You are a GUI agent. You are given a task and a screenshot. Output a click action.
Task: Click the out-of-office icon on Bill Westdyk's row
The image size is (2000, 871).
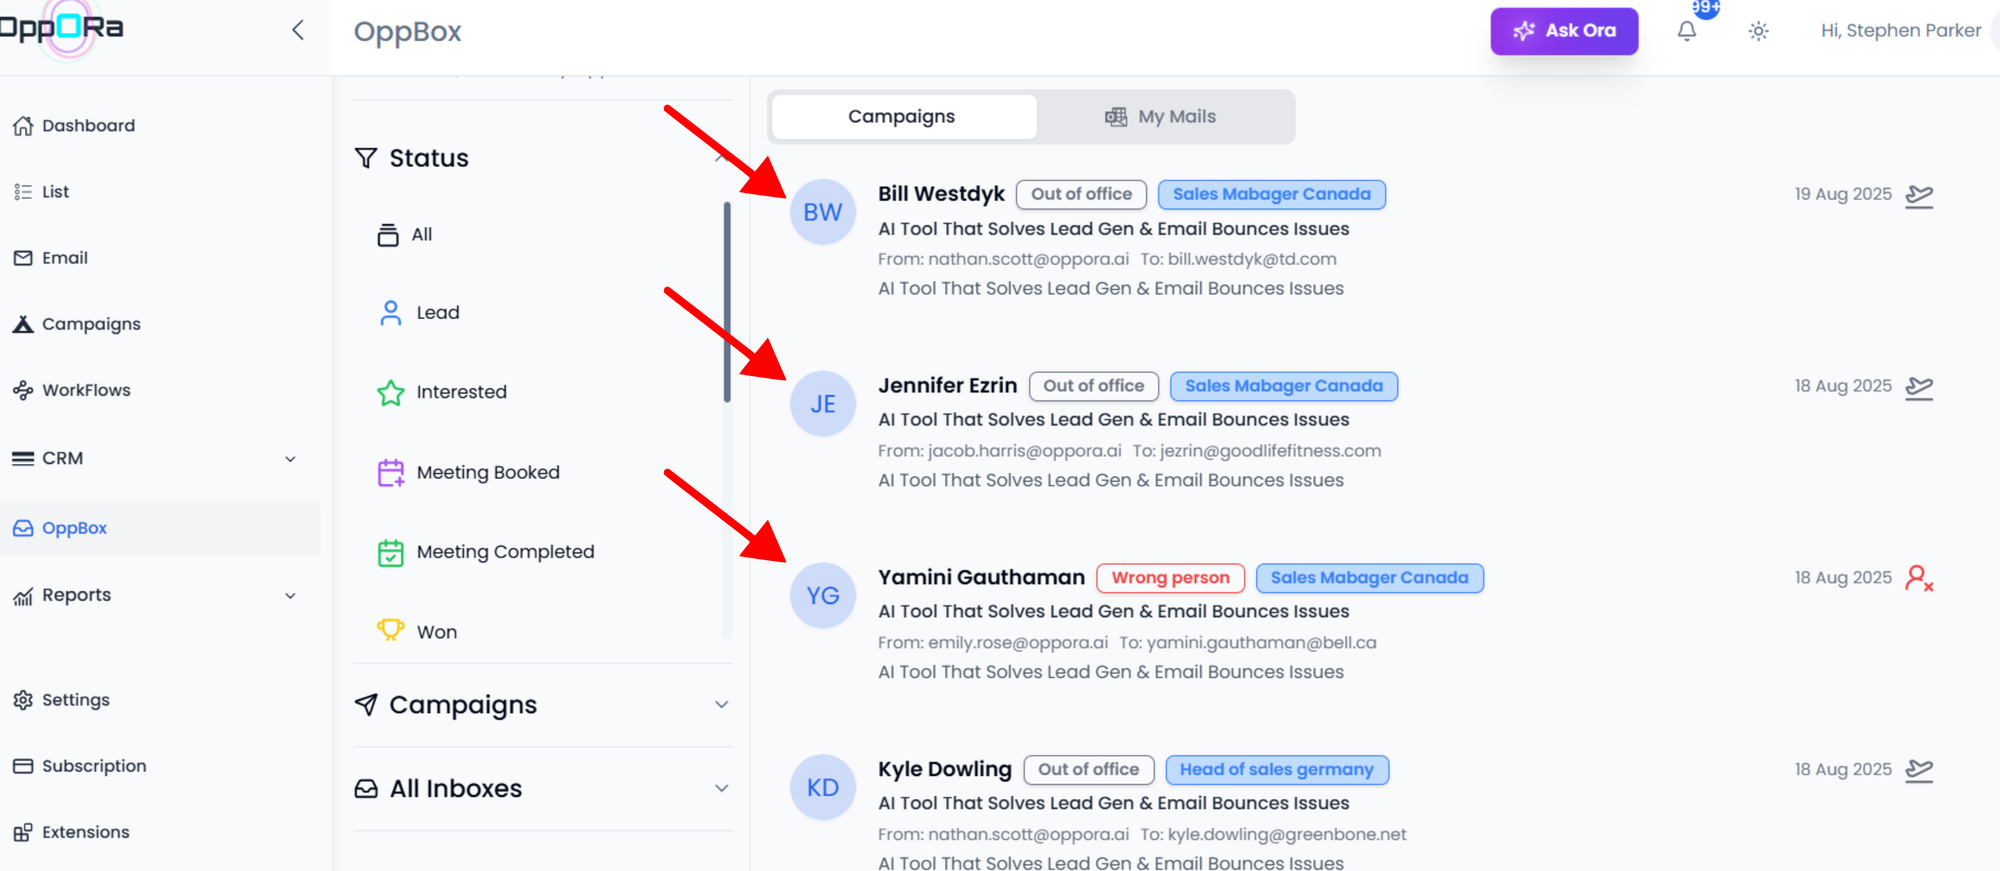coord(1918,195)
